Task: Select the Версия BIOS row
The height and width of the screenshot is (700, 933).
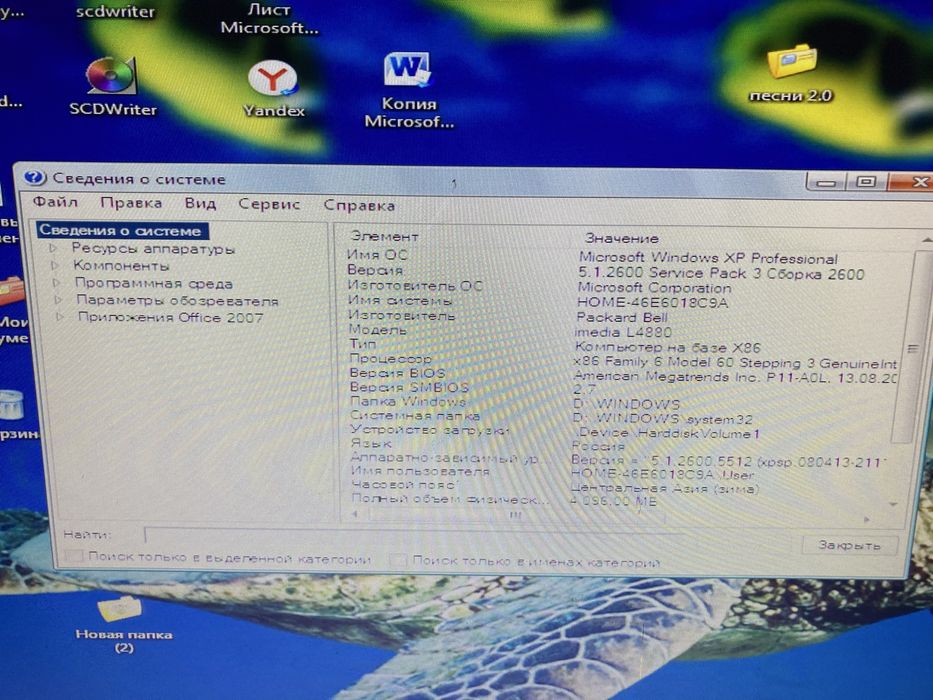Action: pyautogui.click(x=623, y=374)
